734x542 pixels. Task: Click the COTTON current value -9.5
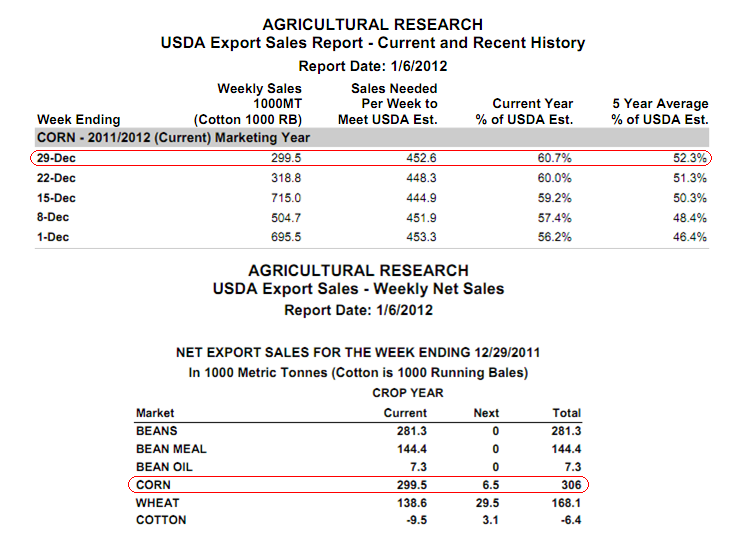point(417,520)
